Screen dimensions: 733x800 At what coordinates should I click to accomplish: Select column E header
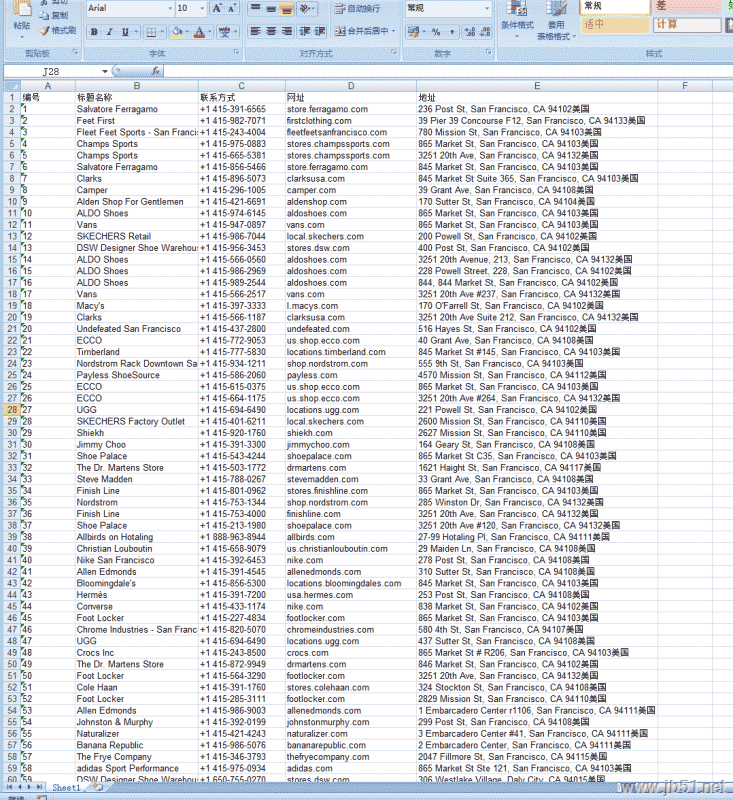(x=537, y=86)
